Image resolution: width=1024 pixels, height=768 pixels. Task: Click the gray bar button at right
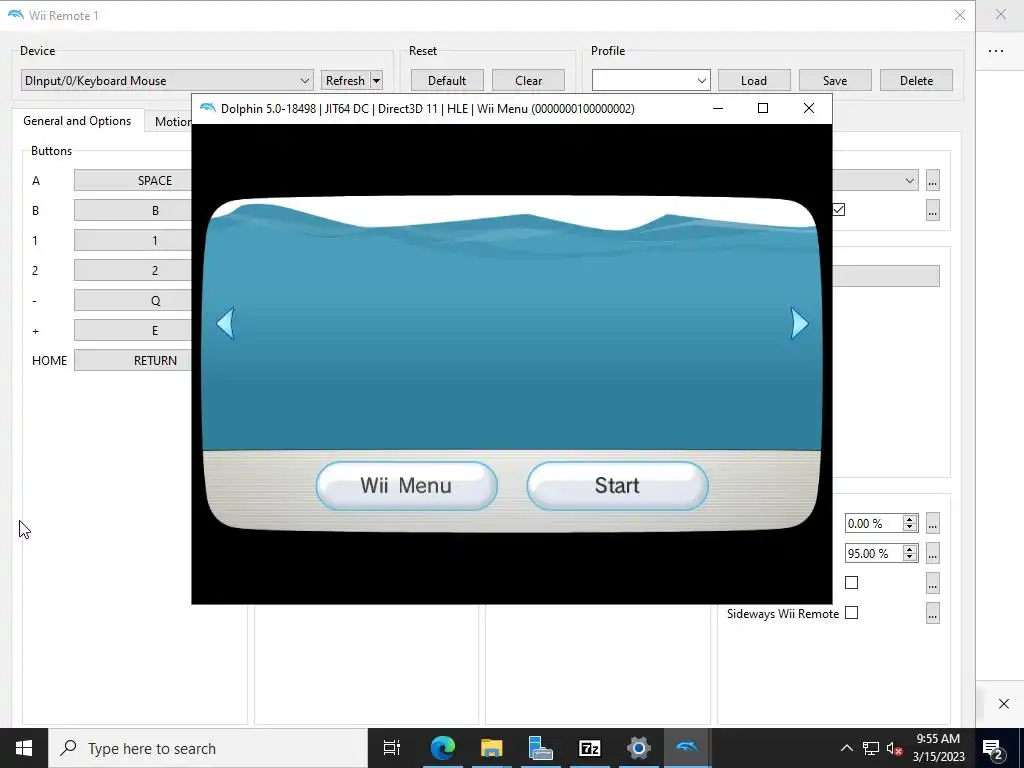click(886, 276)
